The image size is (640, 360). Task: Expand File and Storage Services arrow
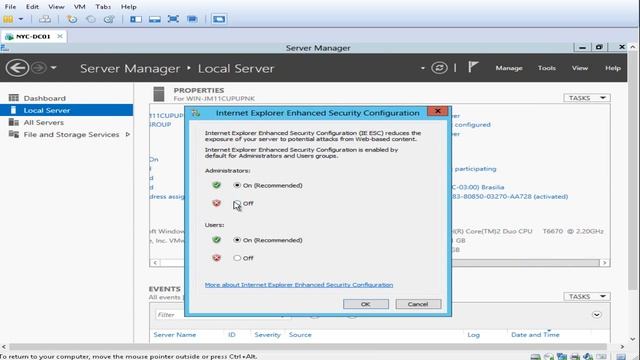(128, 134)
